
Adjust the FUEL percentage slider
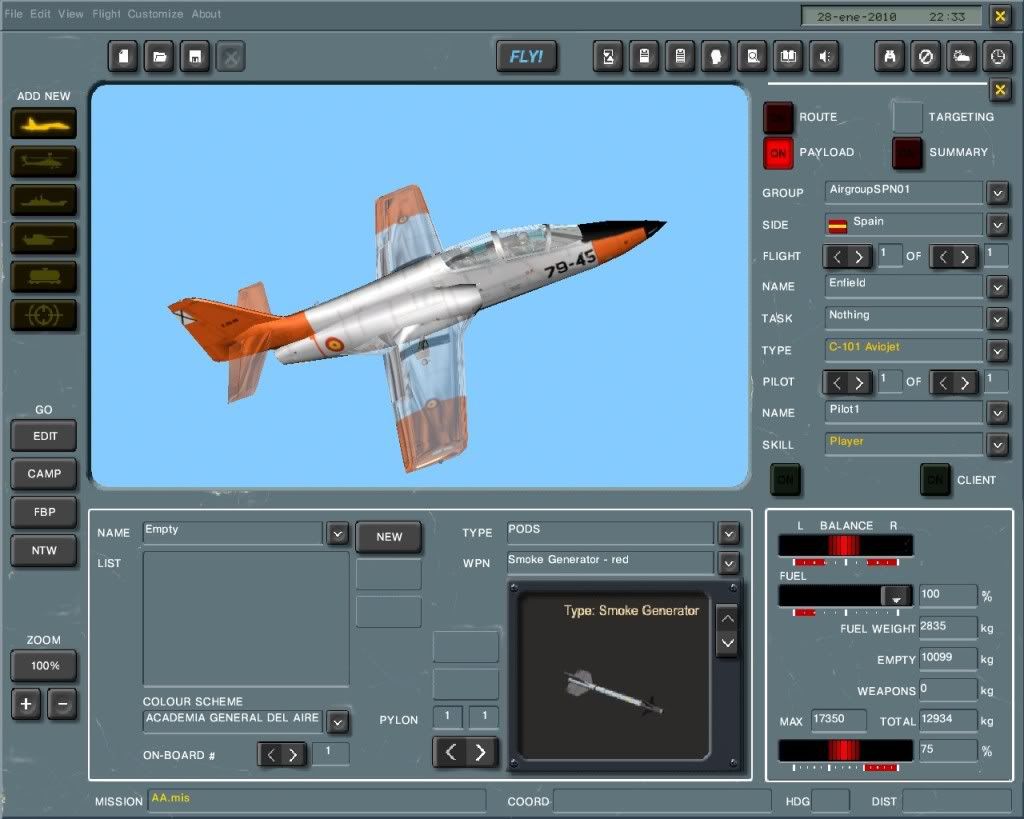point(896,594)
